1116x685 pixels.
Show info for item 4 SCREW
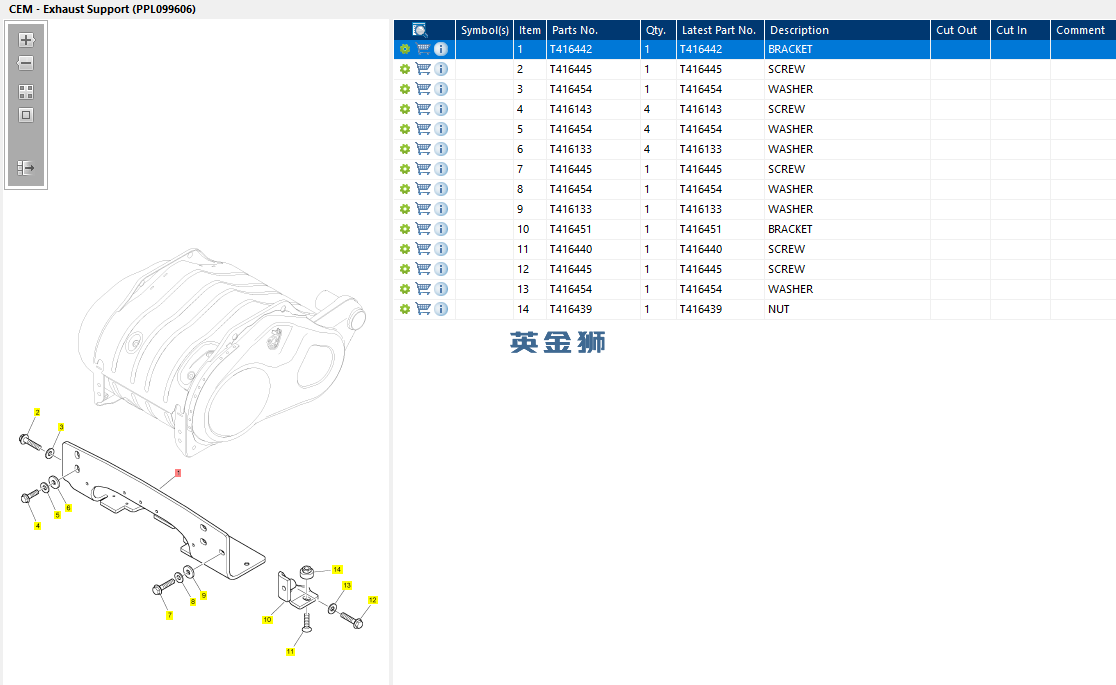point(441,109)
